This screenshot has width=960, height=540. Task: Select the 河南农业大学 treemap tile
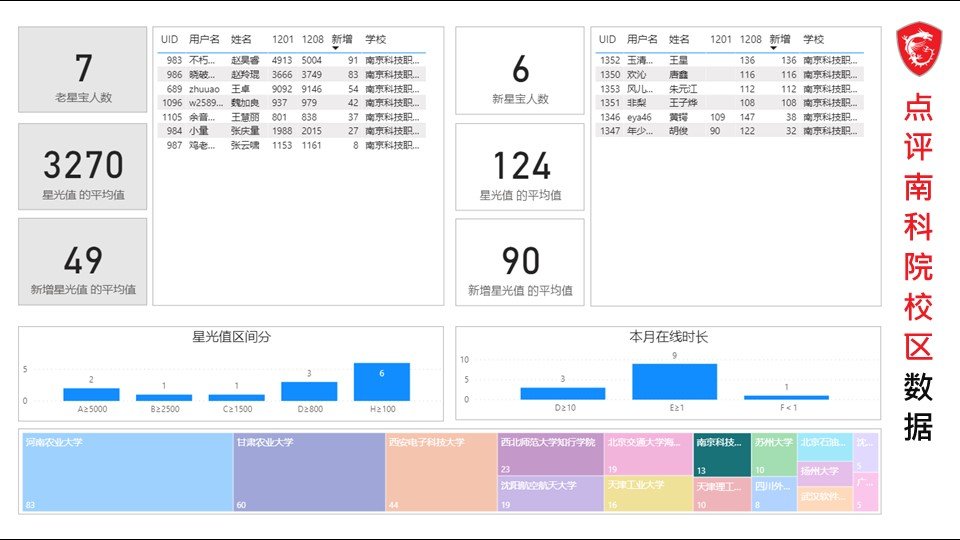[125, 473]
